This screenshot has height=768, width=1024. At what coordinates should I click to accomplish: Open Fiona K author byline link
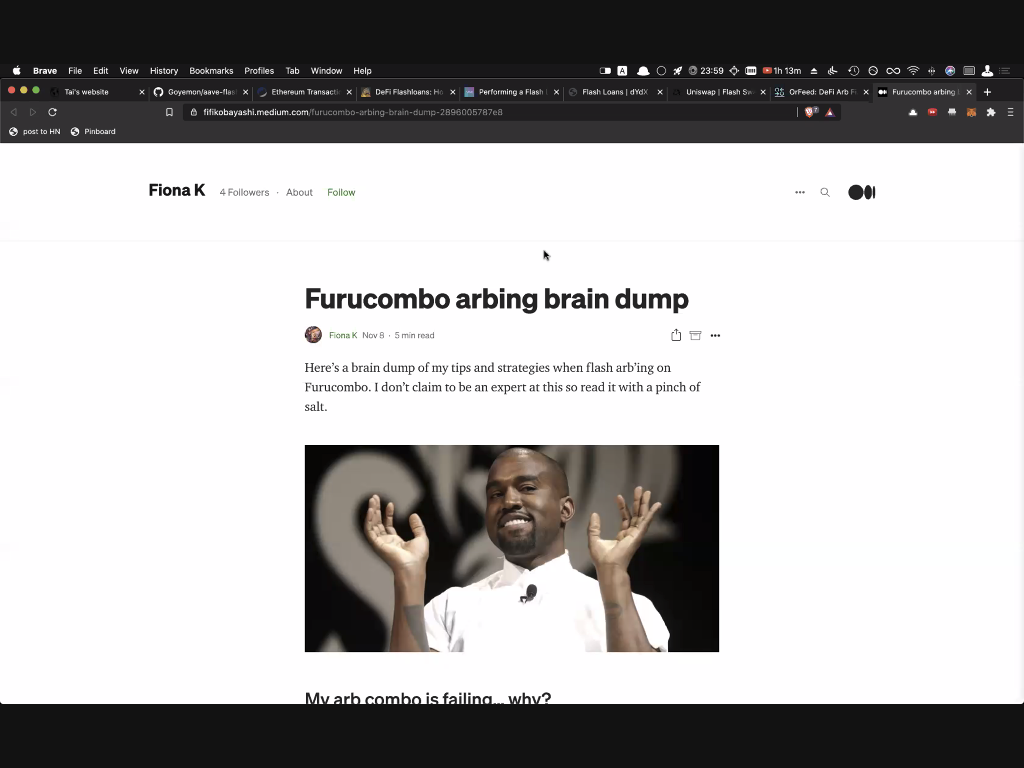coord(343,335)
